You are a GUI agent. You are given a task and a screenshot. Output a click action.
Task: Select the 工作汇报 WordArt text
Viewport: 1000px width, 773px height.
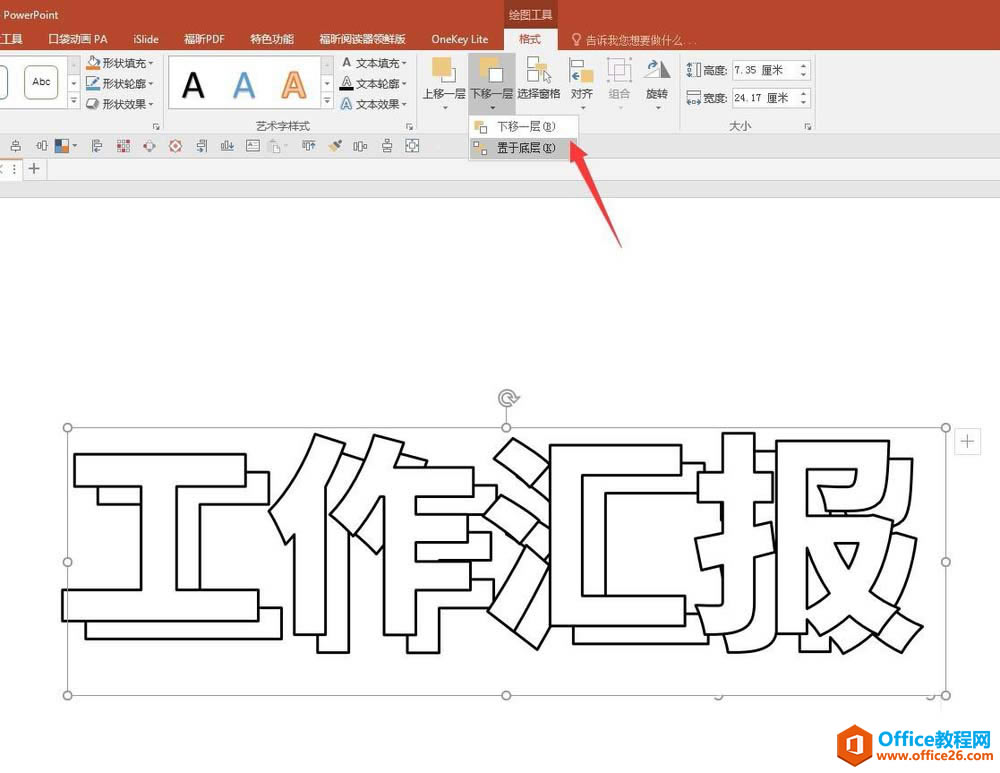491,543
